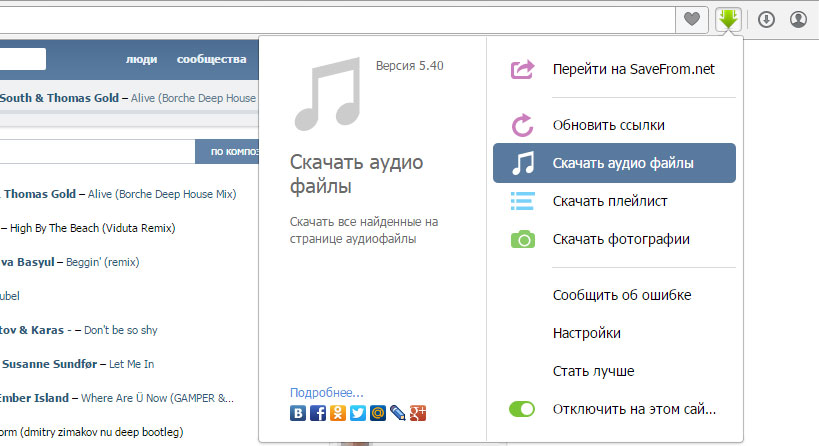Select 'Перейти на SaveFrom.net' menu item
This screenshot has height=446, width=819.
click(x=633, y=69)
